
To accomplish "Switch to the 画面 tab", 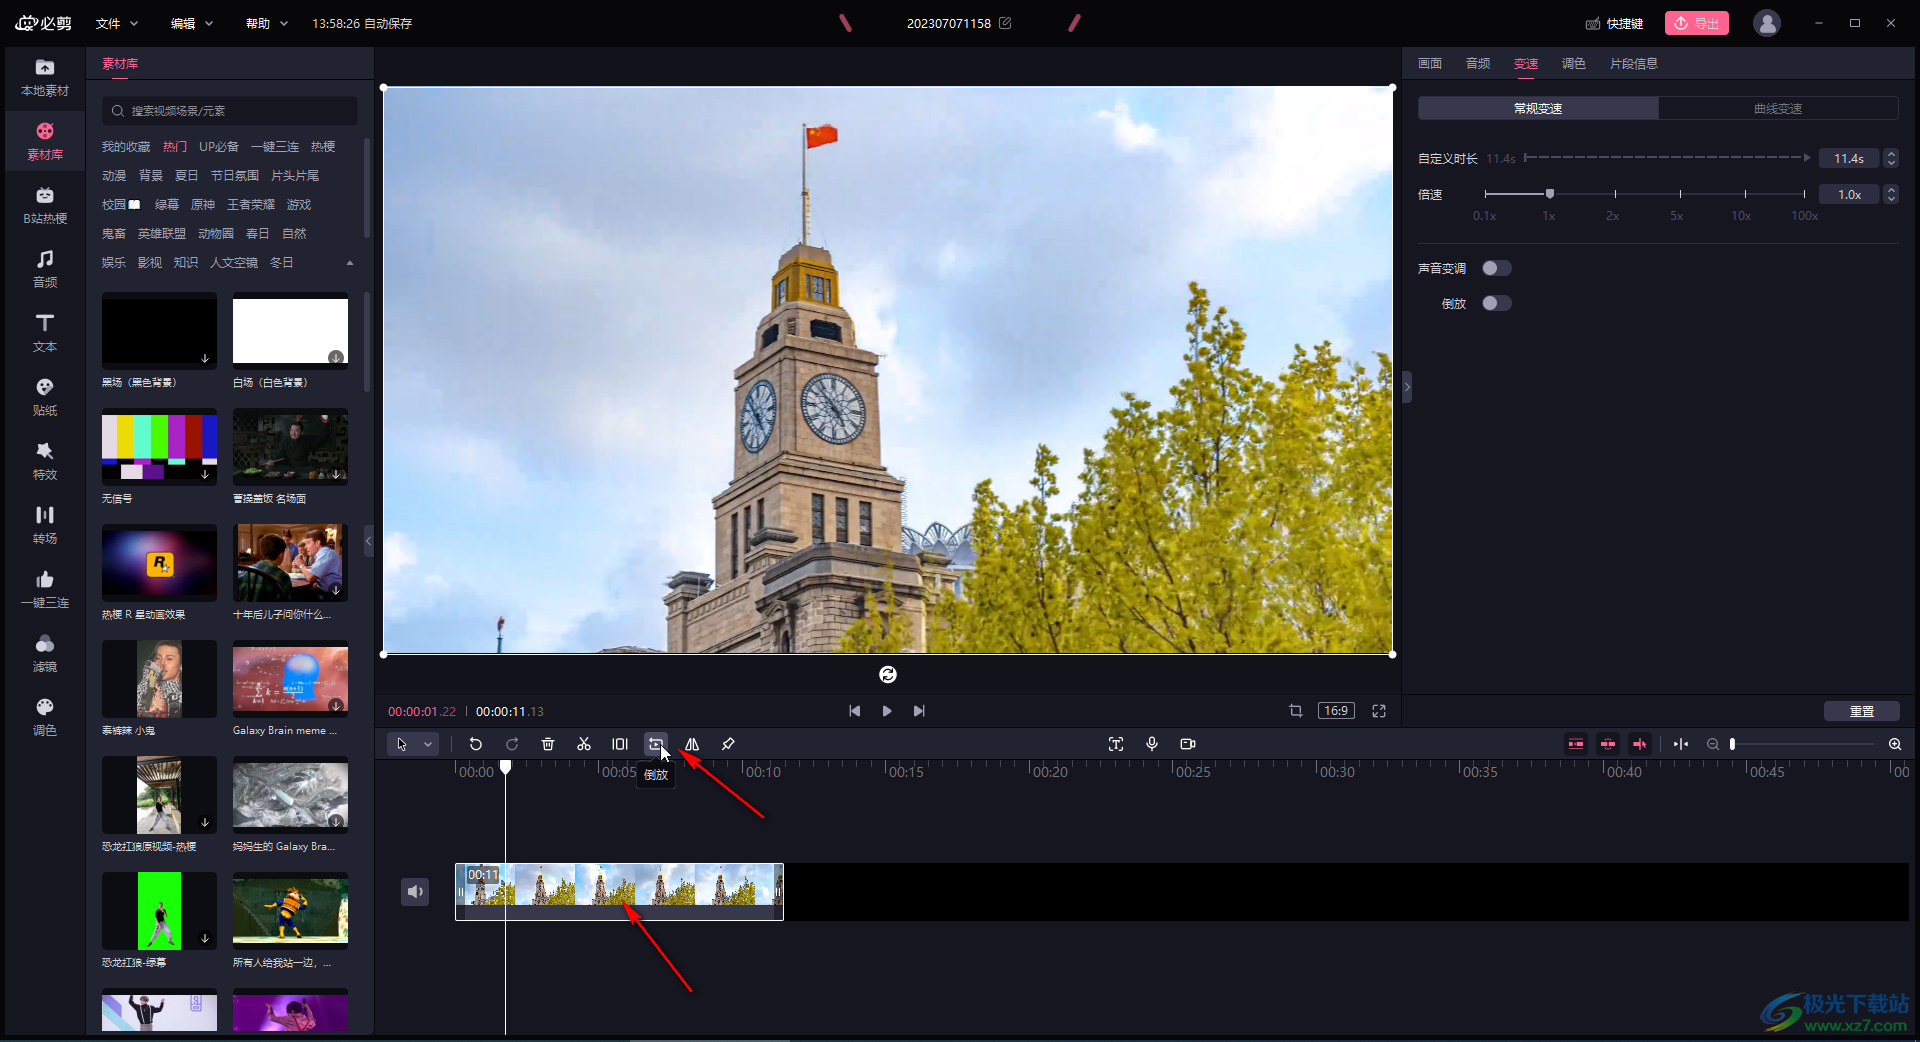I will point(1430,64).
